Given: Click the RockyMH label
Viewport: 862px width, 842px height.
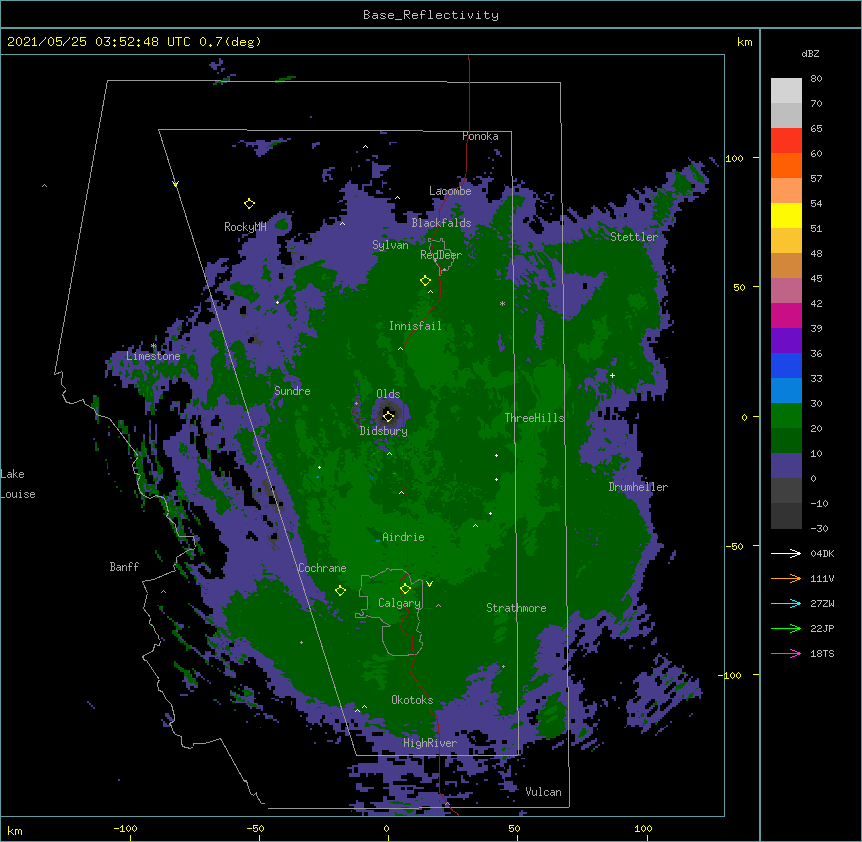Looking at the screenshot, I should tap(245, 227).
